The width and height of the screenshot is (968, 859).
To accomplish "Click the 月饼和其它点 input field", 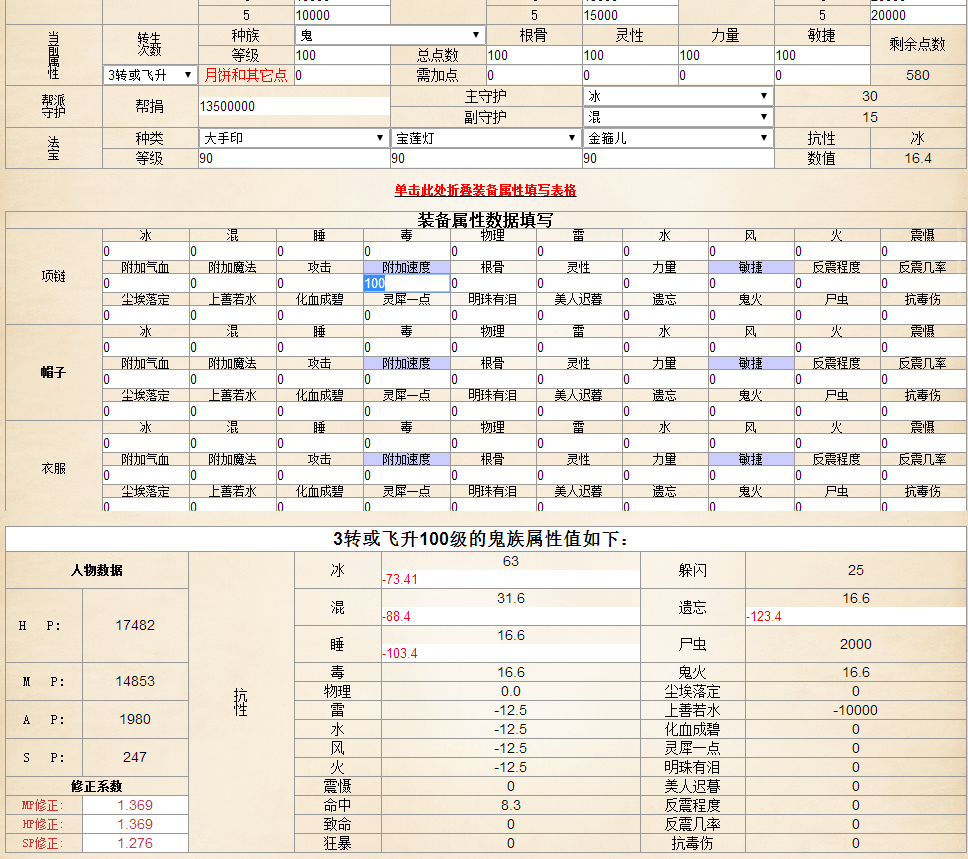I will [340, 75].
